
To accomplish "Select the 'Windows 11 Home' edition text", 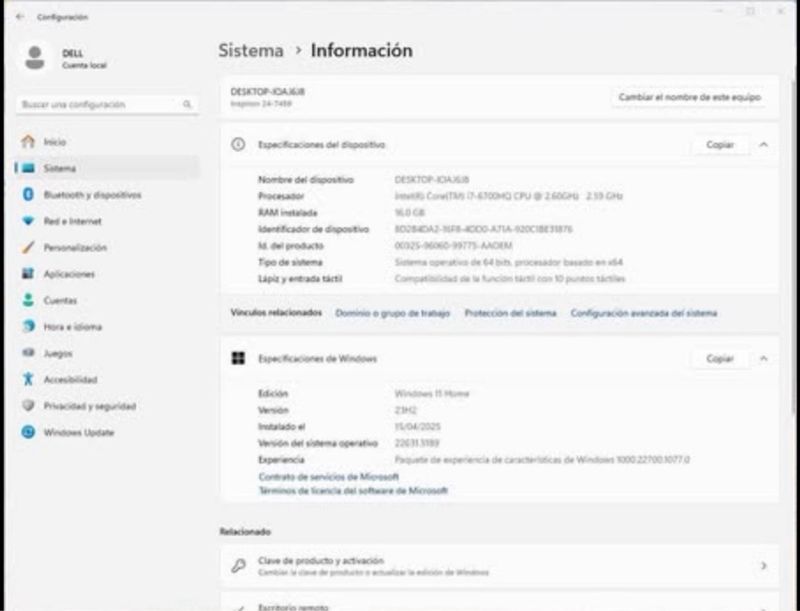I will coord(432,394).
